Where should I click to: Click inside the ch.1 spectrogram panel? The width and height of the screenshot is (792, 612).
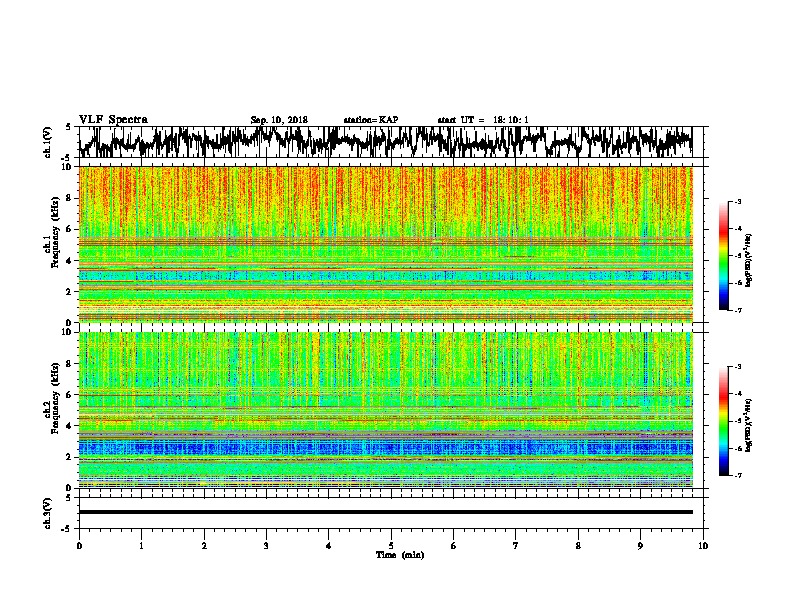pyautogui.click(x=385, y=244)
